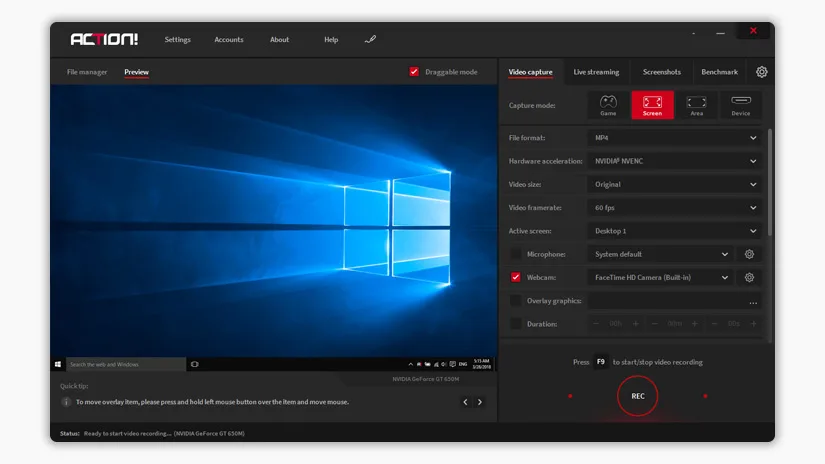Click the F9 hotkey badge
Screen dimensions: 825x464
click(x=600, y=362)
